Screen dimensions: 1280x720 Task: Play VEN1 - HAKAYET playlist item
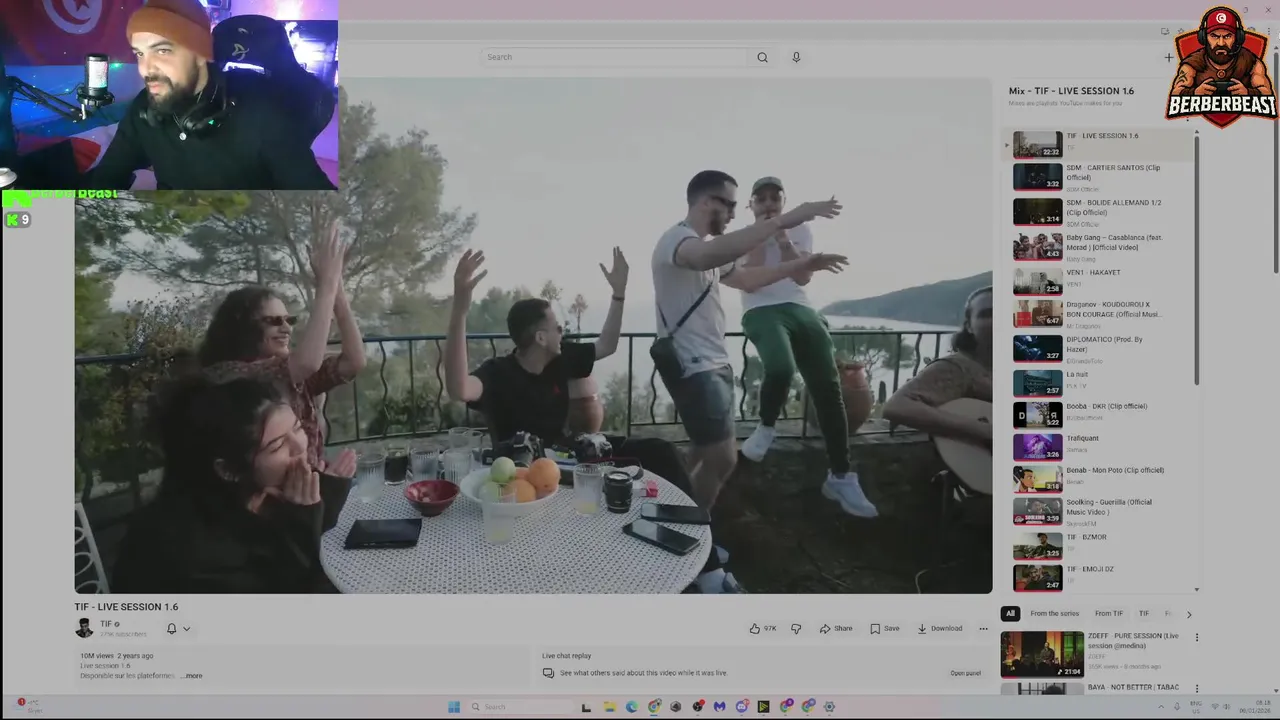1100,281
